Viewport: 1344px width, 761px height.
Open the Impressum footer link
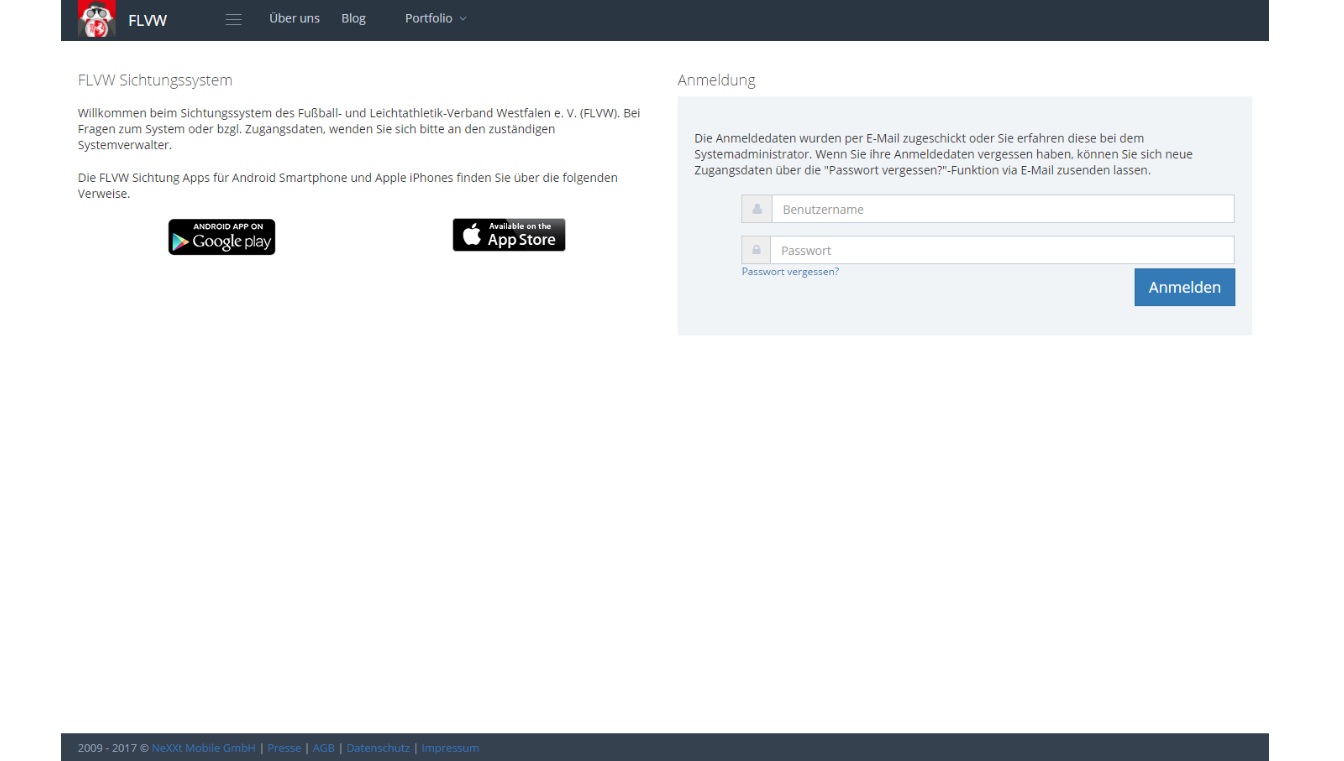click(x=450, y=748)
